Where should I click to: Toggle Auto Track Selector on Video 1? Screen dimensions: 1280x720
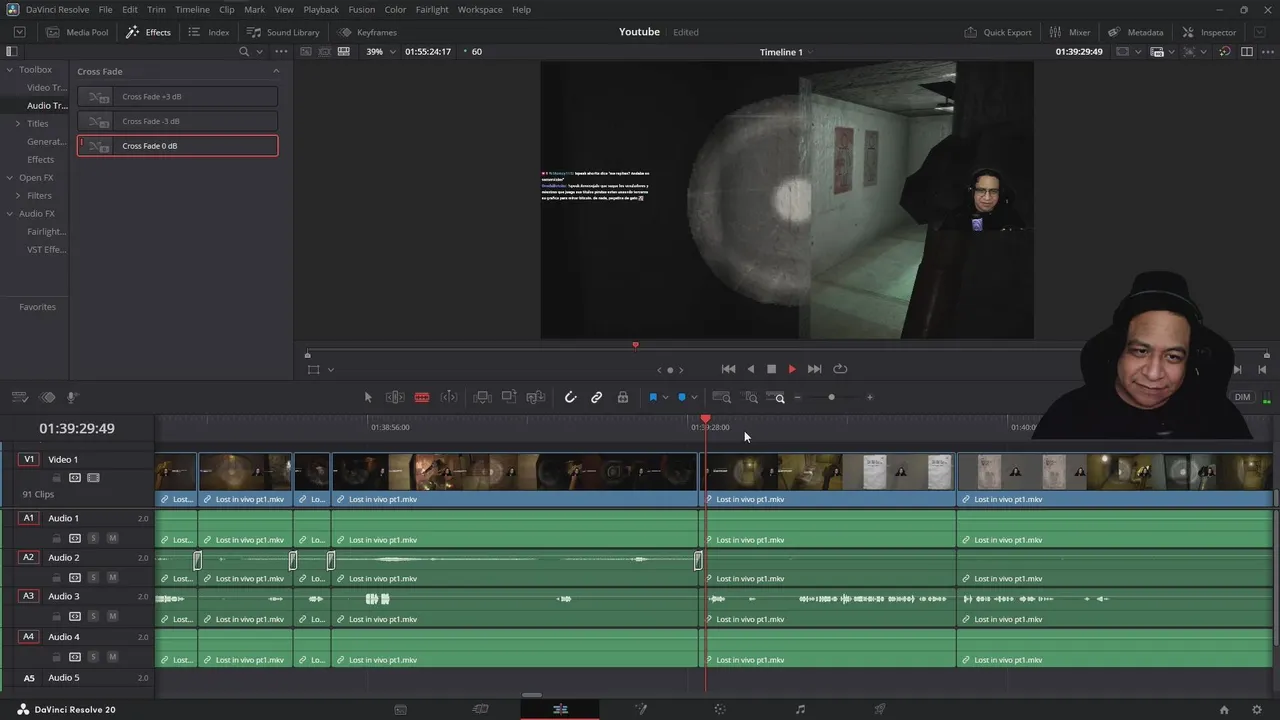75,478
